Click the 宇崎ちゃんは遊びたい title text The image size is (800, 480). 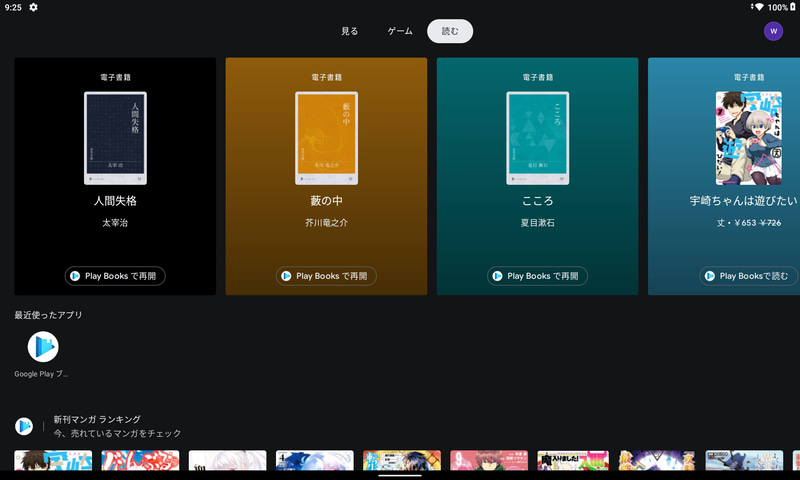743,201
